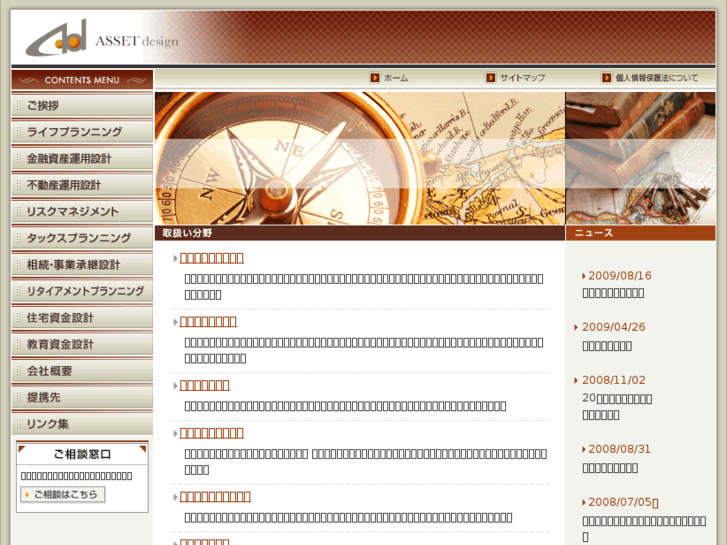
Task: Click the ASSET design logo
Action: pos(102,38)
